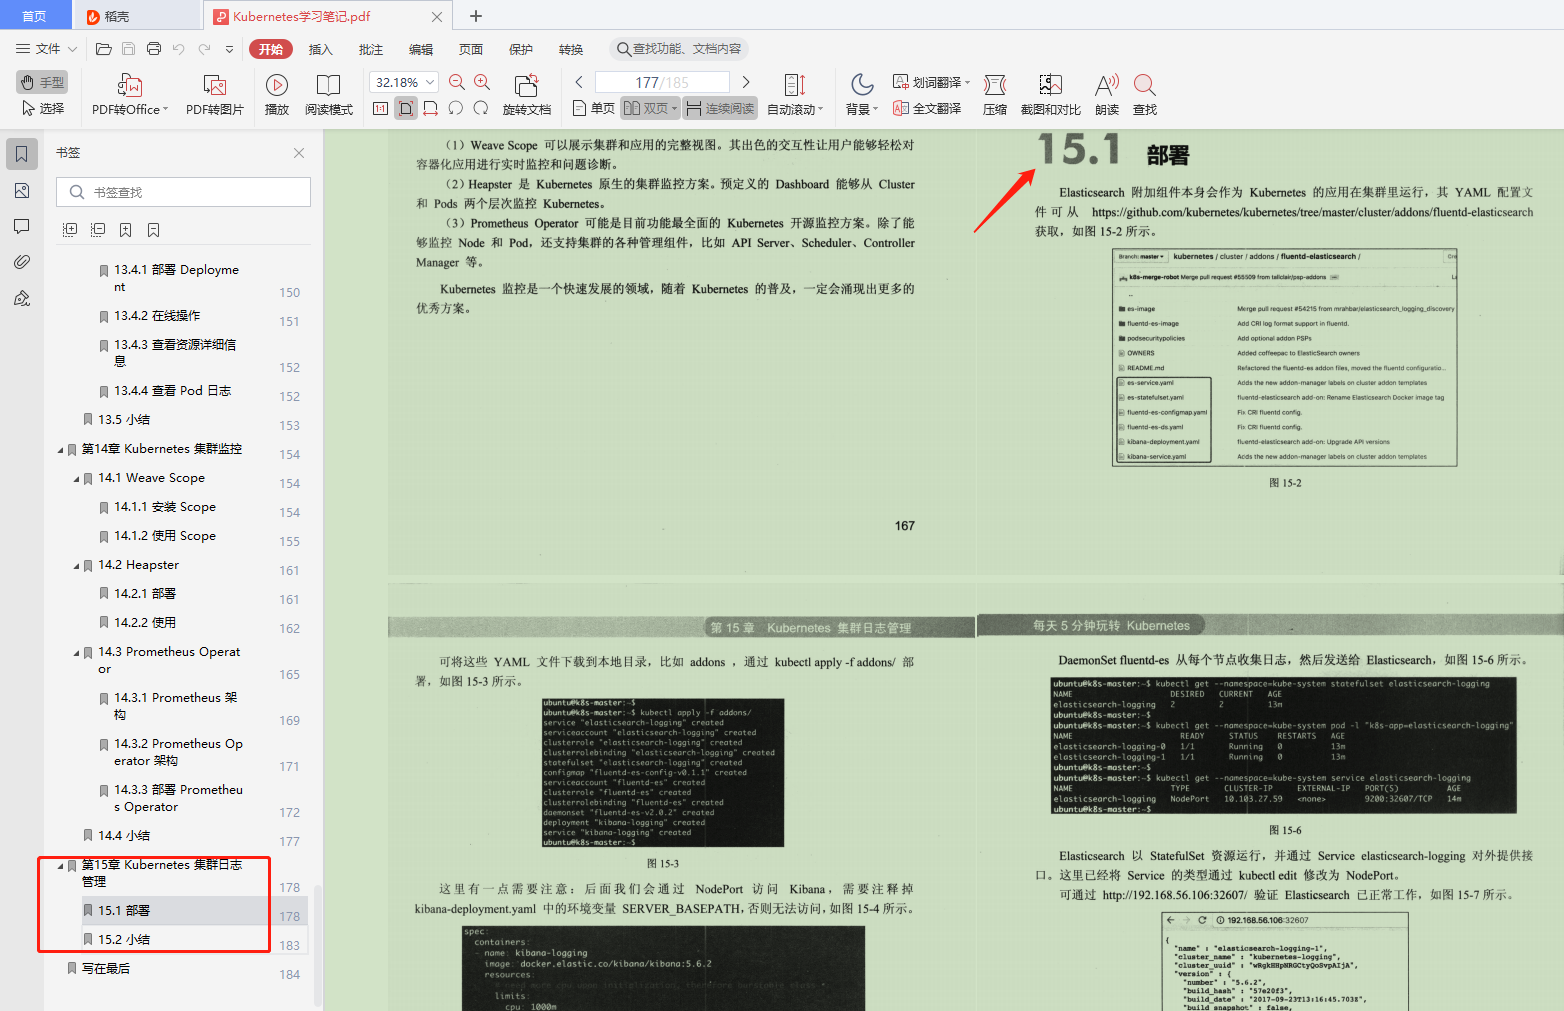Rotate the page counterclockwise
Image resolution: width=1564 pixels, height=1011 pixels.
pos(456,108)
